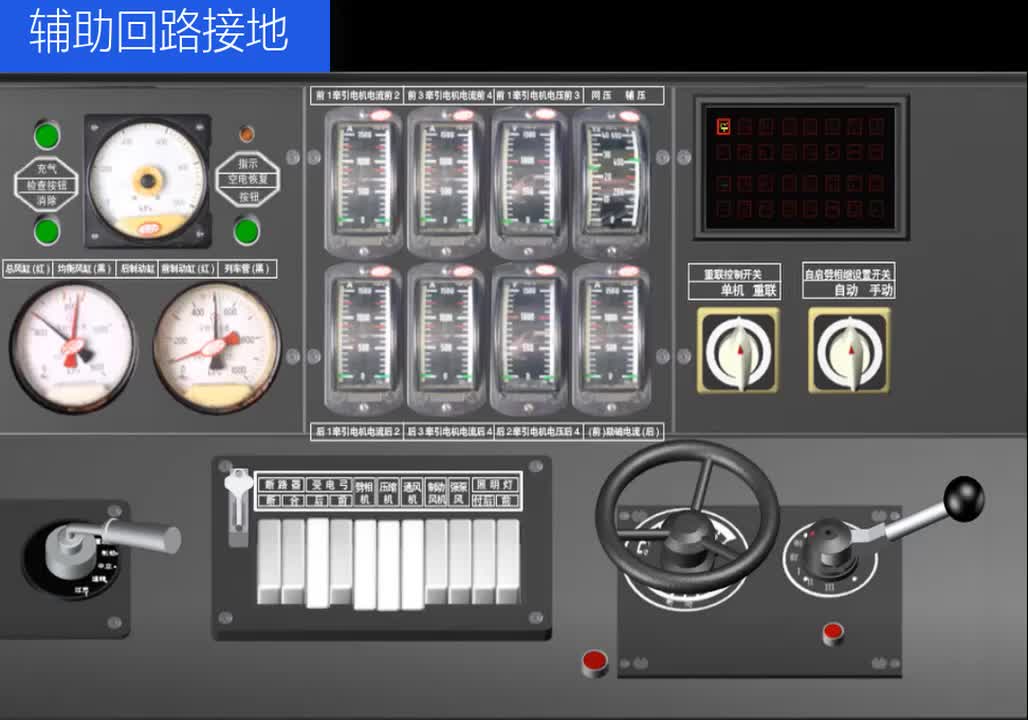This screenshot has height=720, width=1028.
Task: Toggle the 制动风机 key switch
Action: tap(437, 561)
